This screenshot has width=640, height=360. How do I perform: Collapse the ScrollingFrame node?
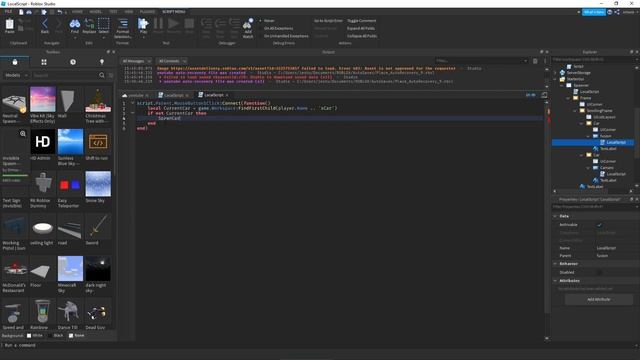click(x=575, y=111)
